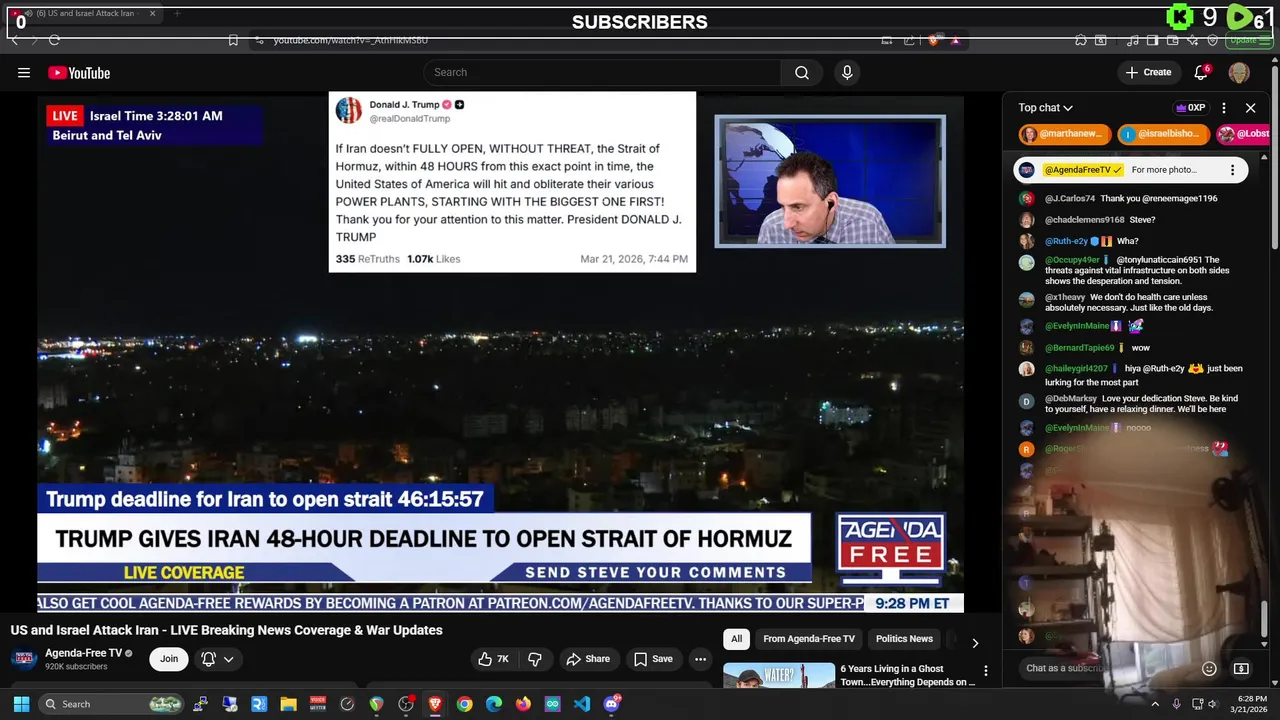Open Brave wallet toolbar icon
This screenshot has height=720, width=1280.
(x=1172, y=40)
